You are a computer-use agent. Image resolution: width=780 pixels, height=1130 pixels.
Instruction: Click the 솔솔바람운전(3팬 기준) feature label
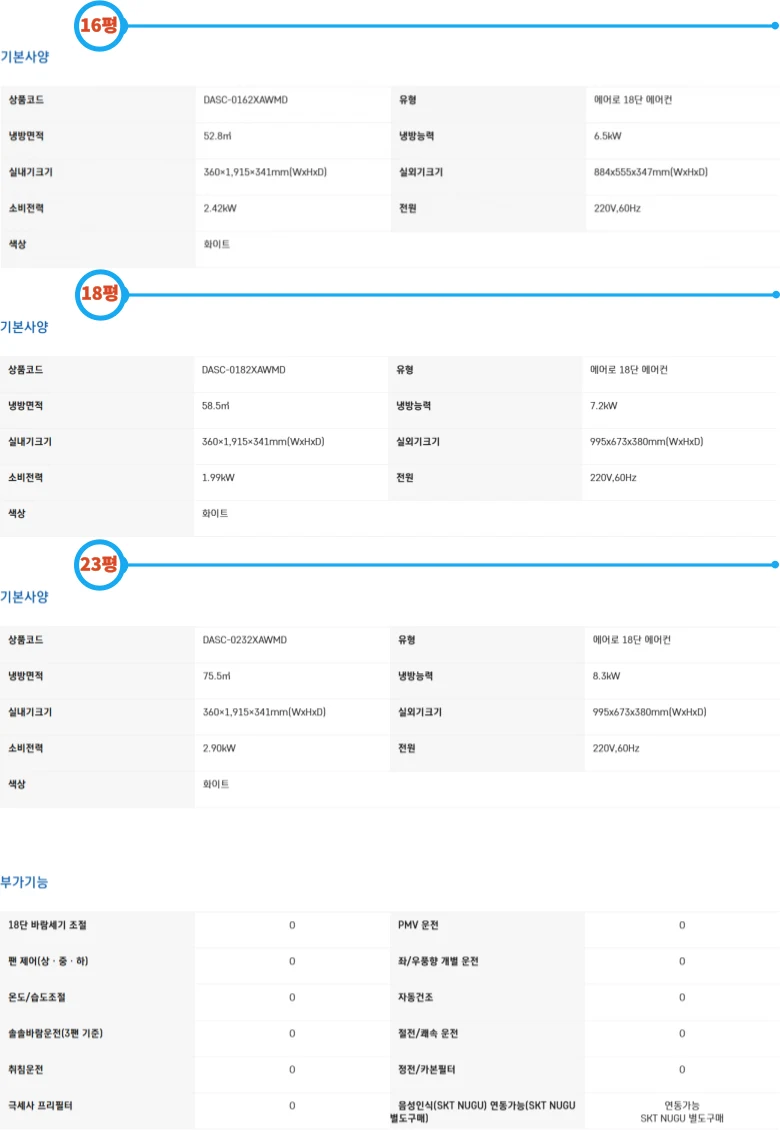tap(56, 1033)
